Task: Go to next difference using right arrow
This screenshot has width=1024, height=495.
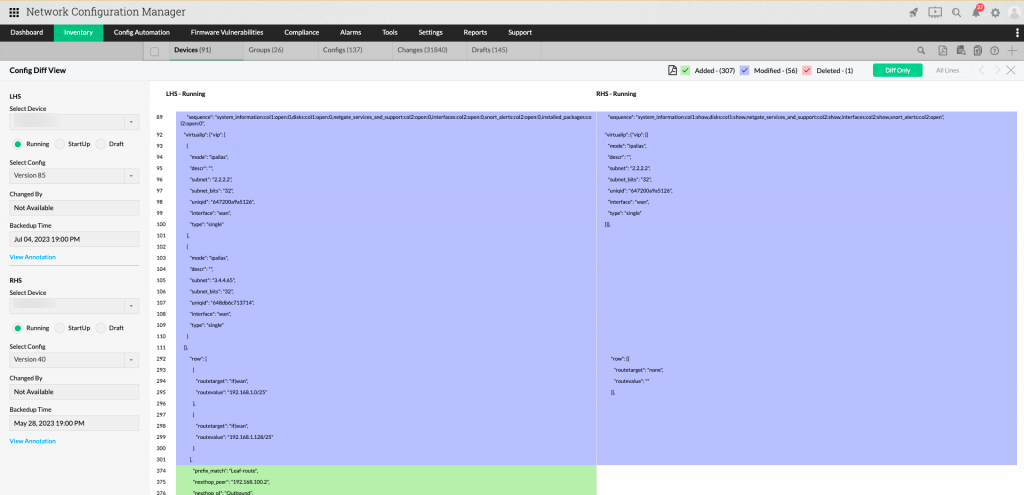Action: click(996, 70)
